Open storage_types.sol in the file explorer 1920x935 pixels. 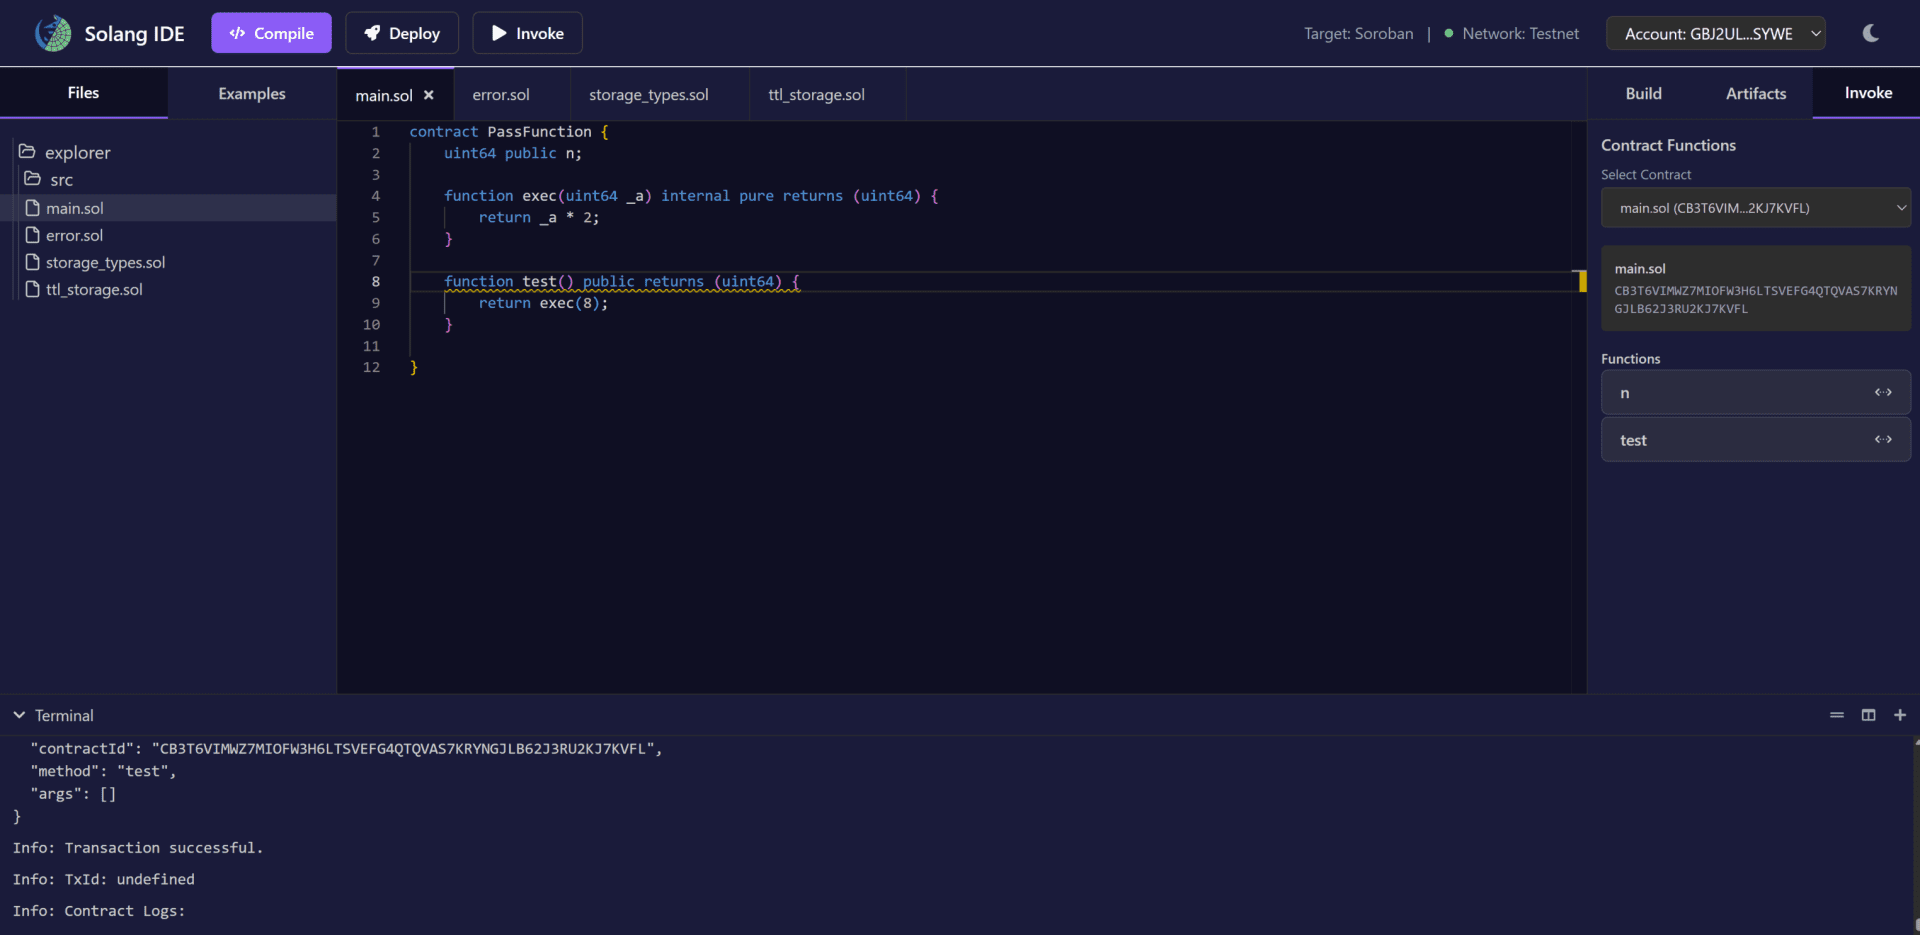pyautogui.click(x=105, y=262)
